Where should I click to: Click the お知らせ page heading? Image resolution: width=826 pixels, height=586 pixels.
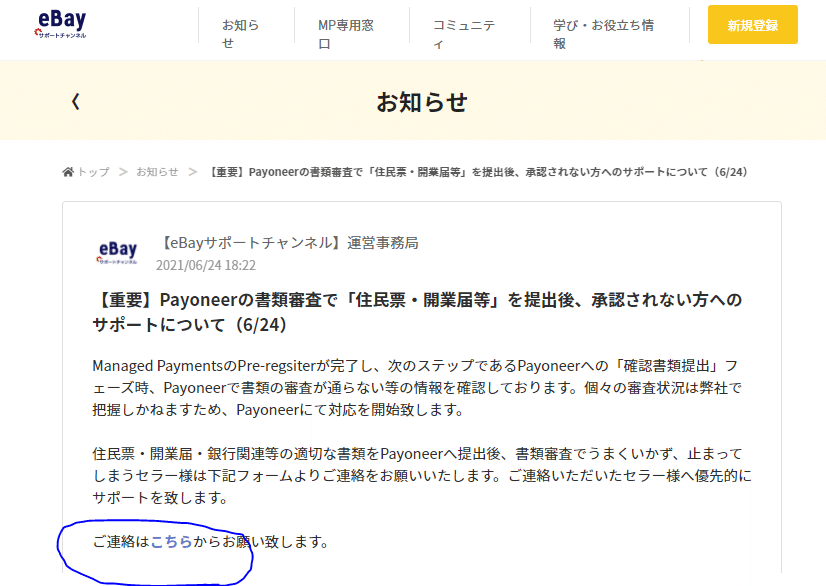pyautogui.click(x=422, y=102)
